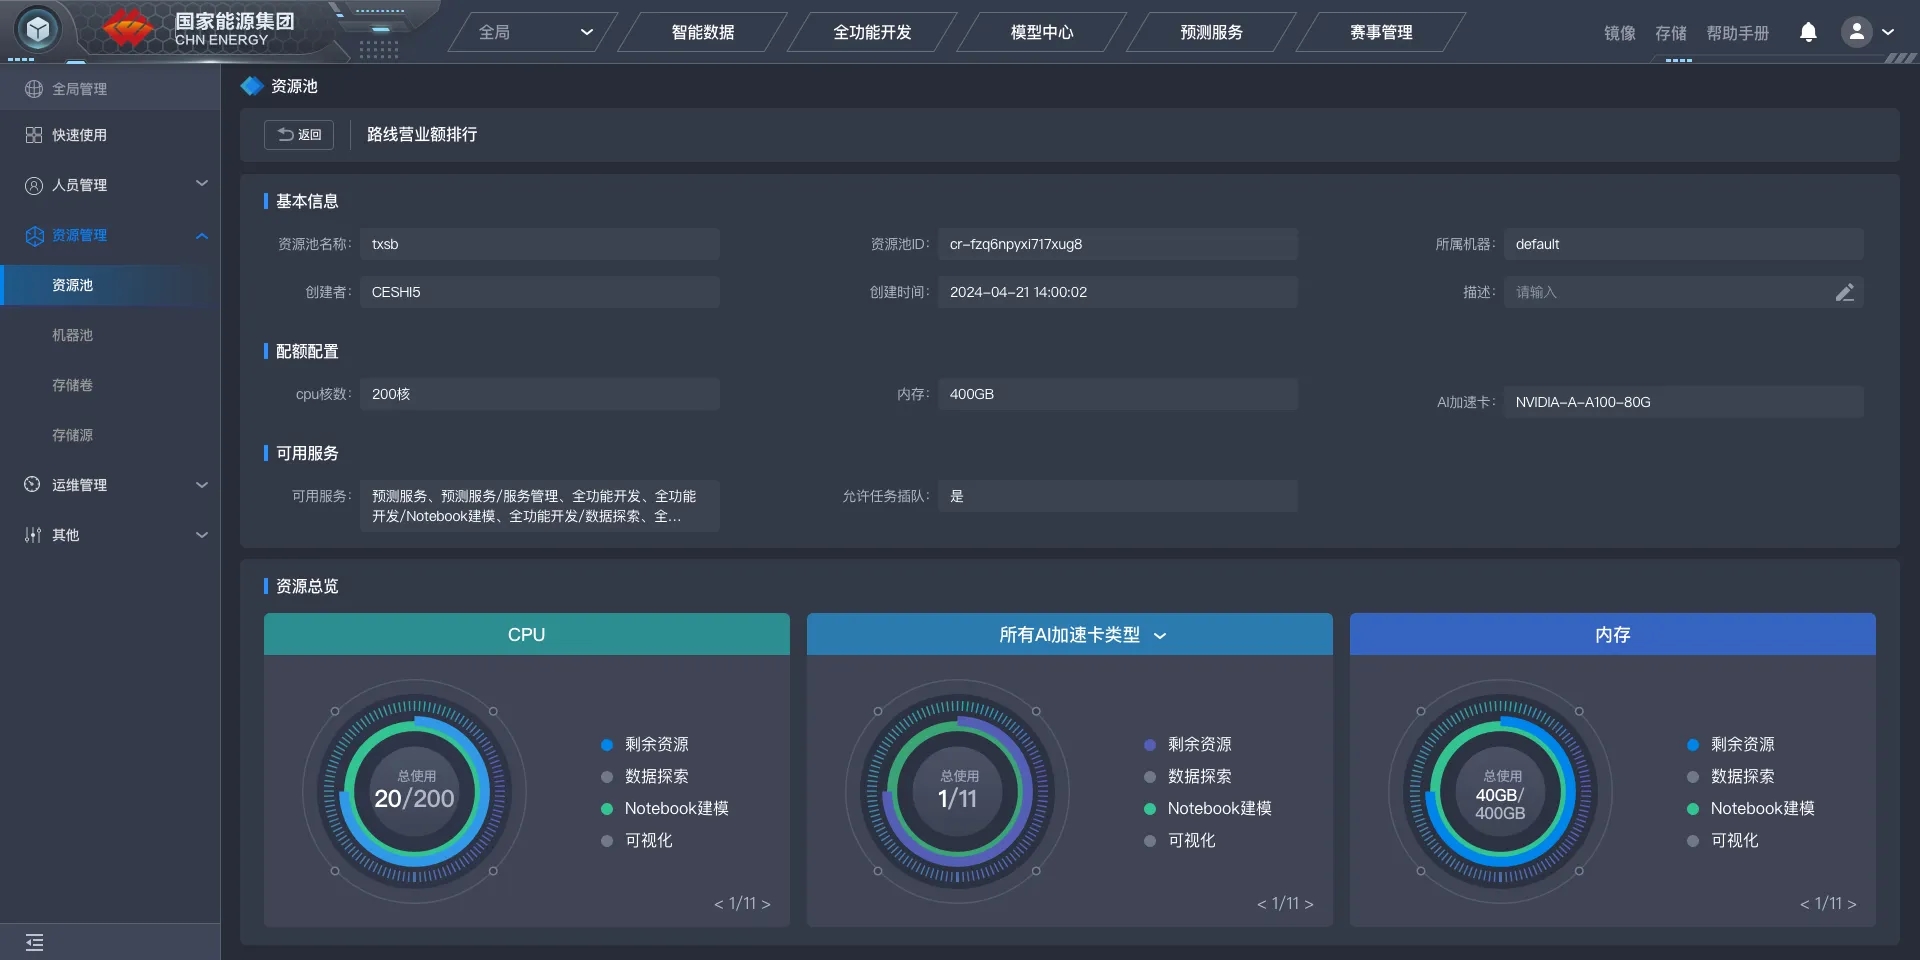Open the 全局 dropdown in top navigation
This screenshot has height=960, width=1920.
click(x=535, y=32)
